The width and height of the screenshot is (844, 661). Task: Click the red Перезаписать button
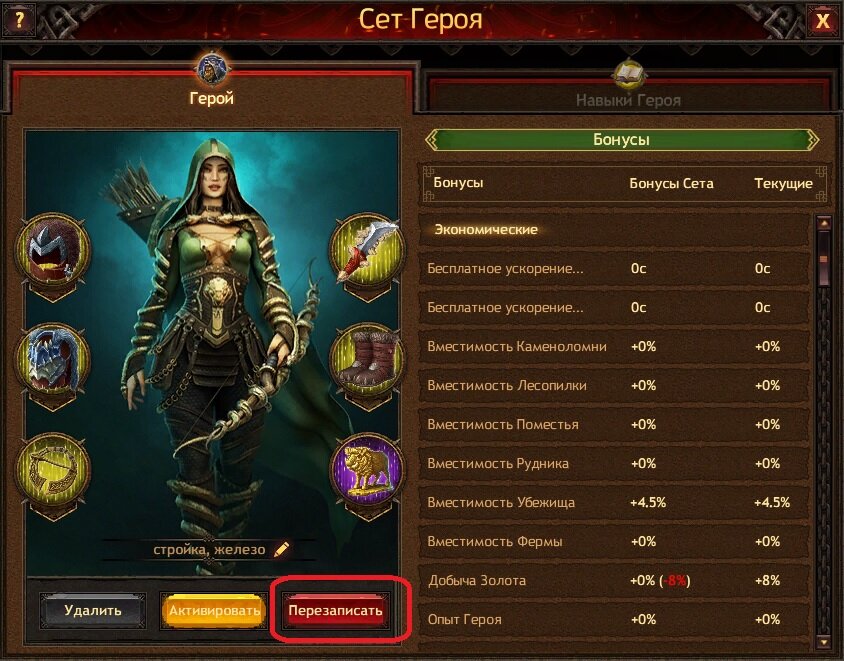click(335, 610)
